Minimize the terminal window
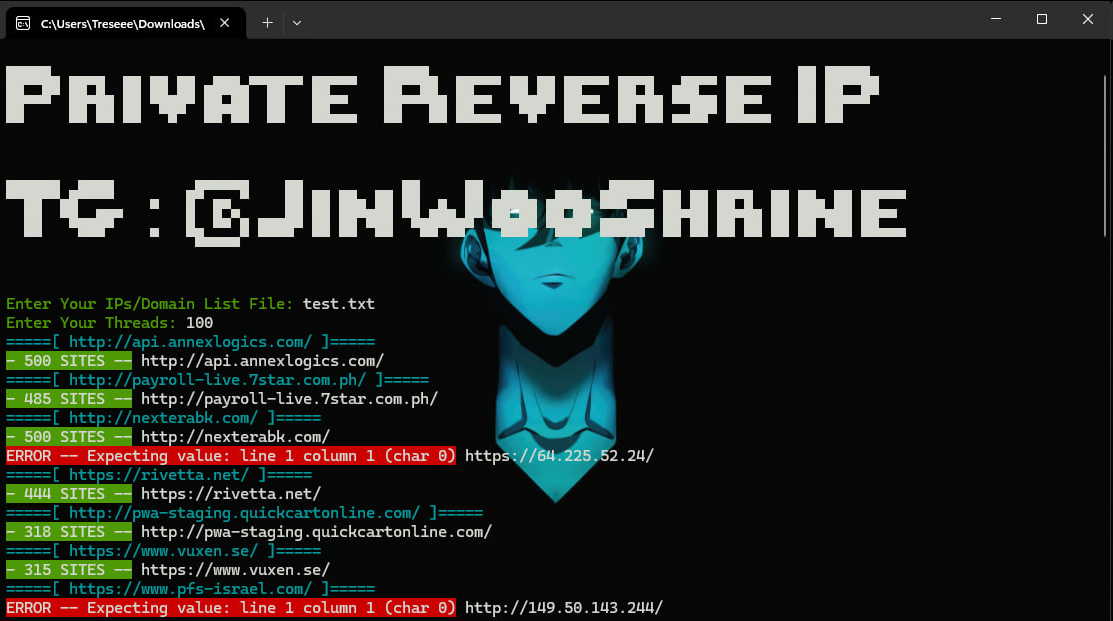Viewport: 1113px width, 621px height. [x=996, y=19]
